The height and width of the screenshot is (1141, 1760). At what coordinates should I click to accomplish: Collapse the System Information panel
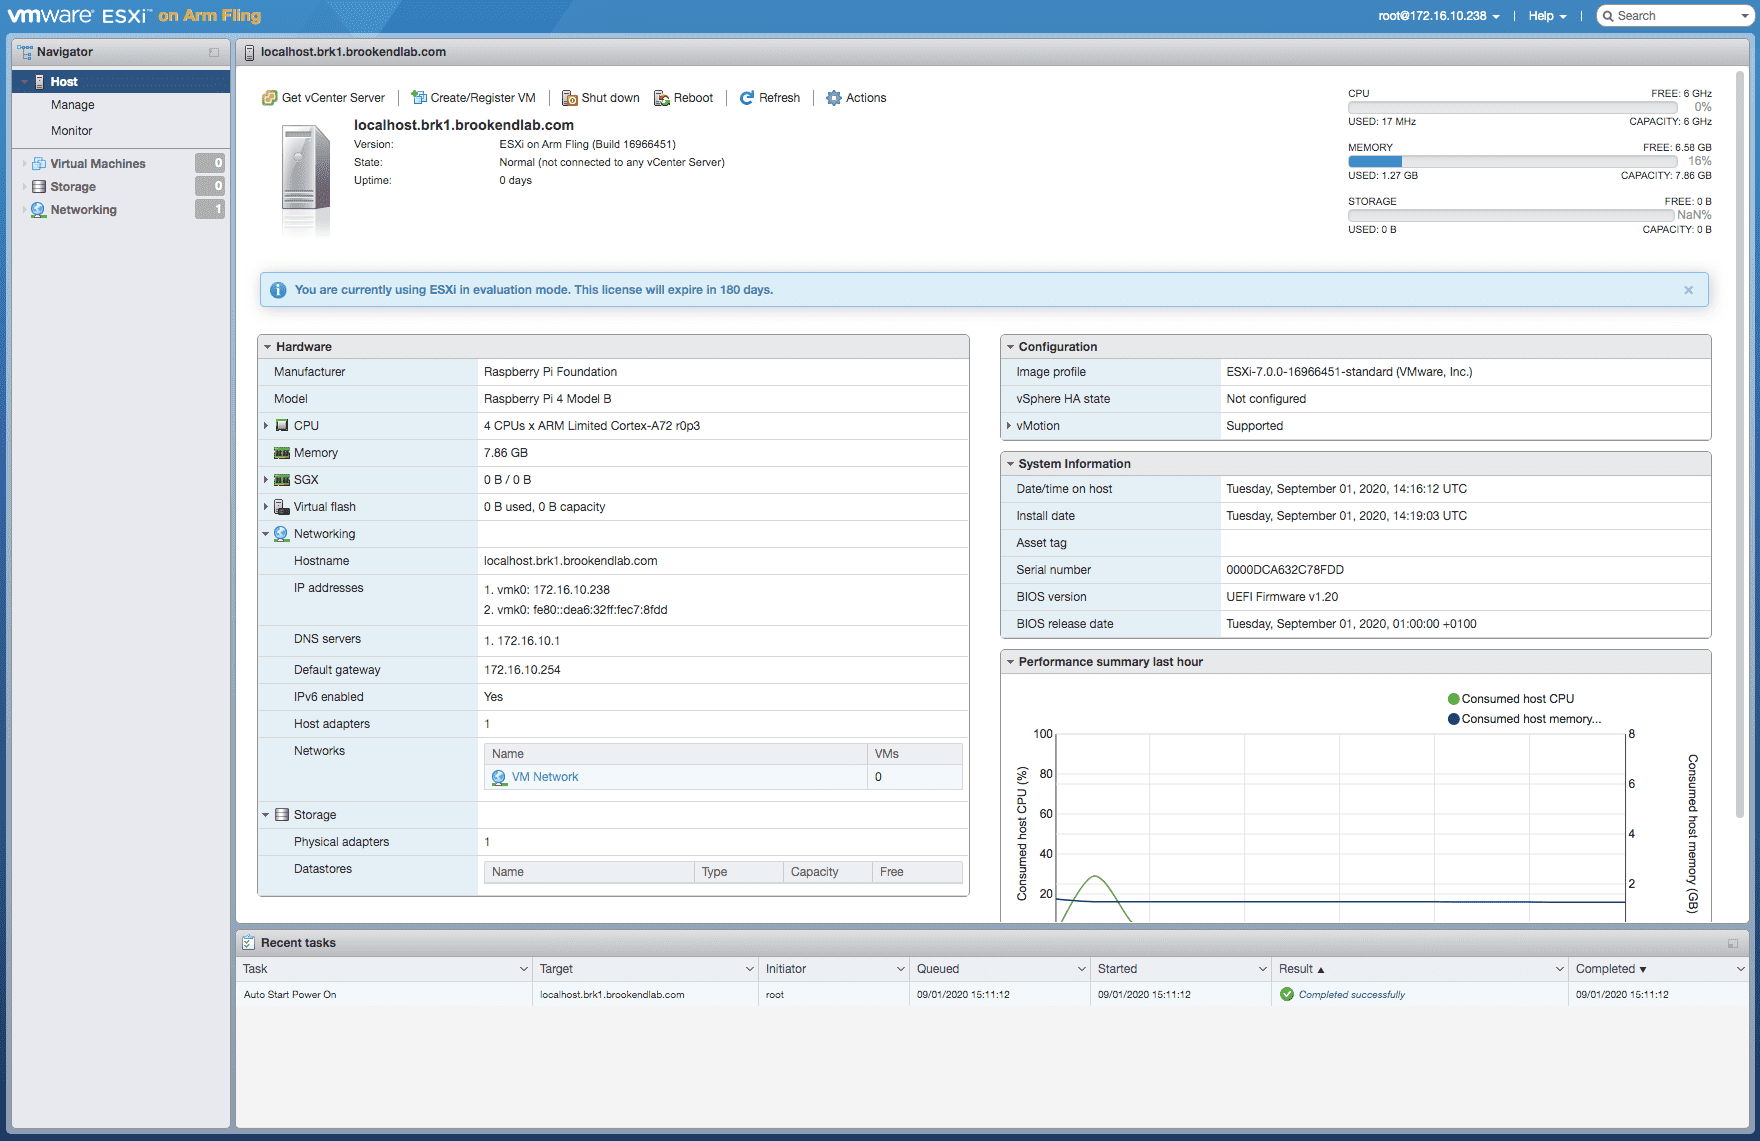tap(1010, 464)
